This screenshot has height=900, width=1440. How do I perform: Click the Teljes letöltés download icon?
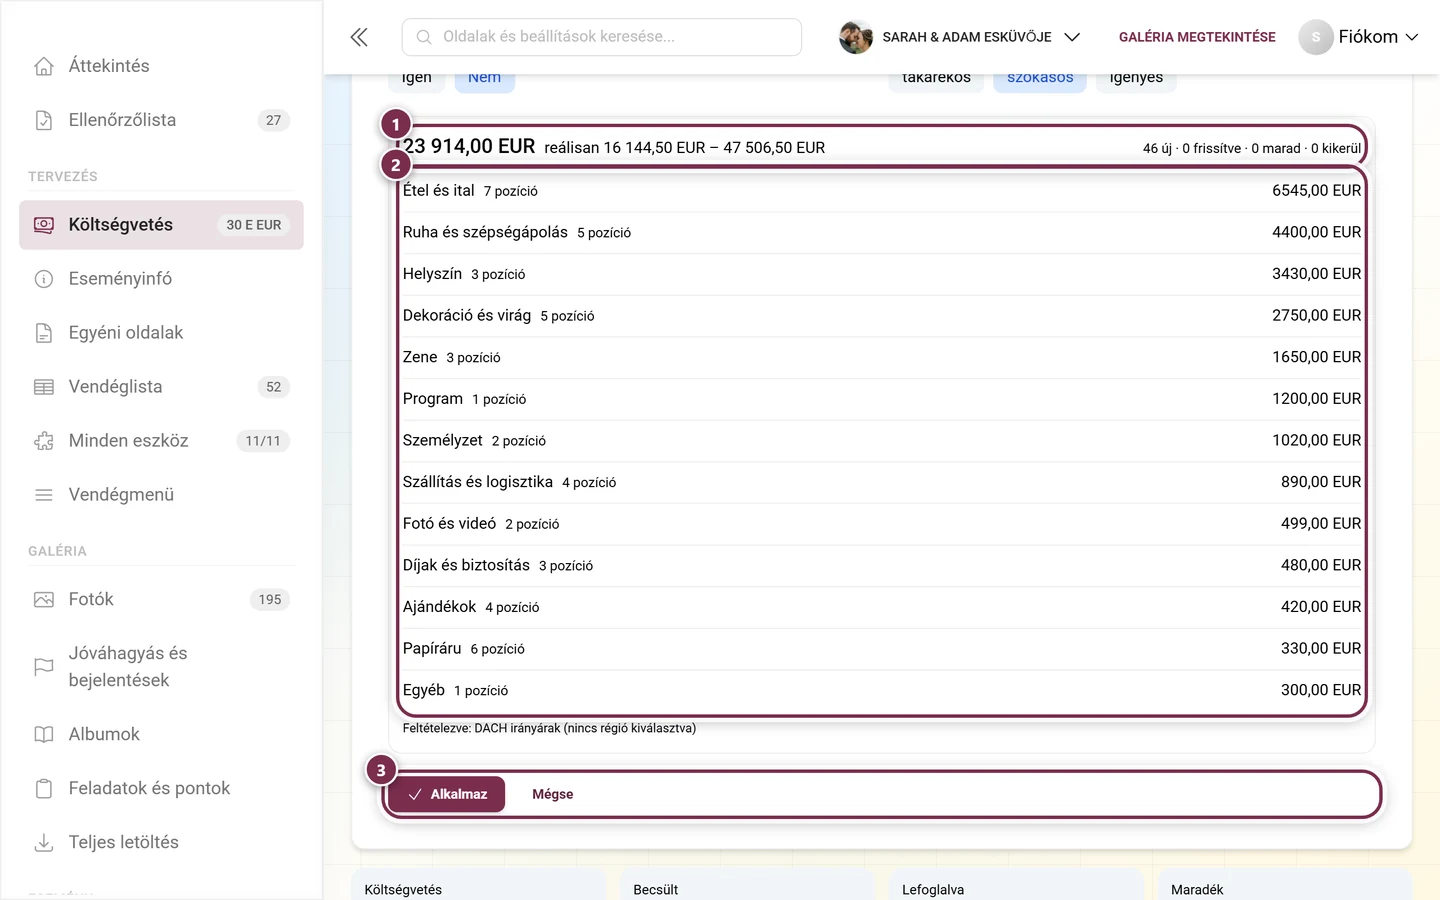[x=44, y=843]
